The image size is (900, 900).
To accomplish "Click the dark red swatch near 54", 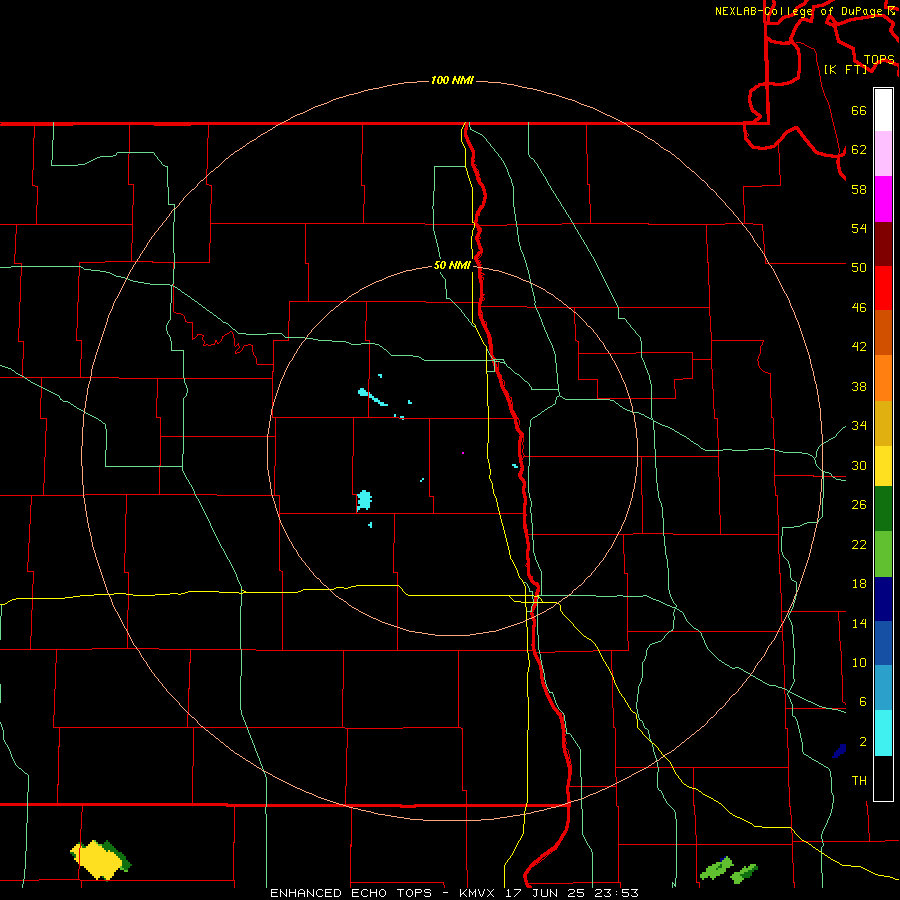I will pos(883,243).
